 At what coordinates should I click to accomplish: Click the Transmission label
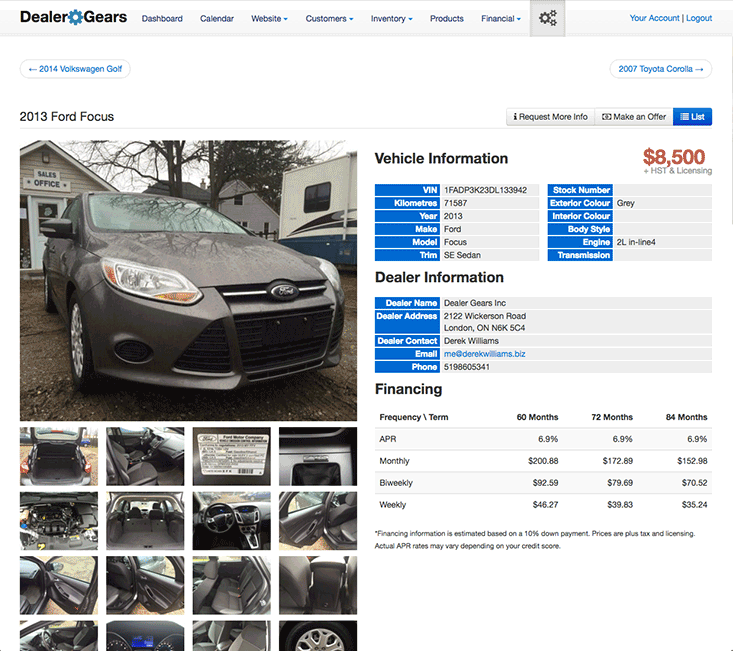click(x=580, y=255)
